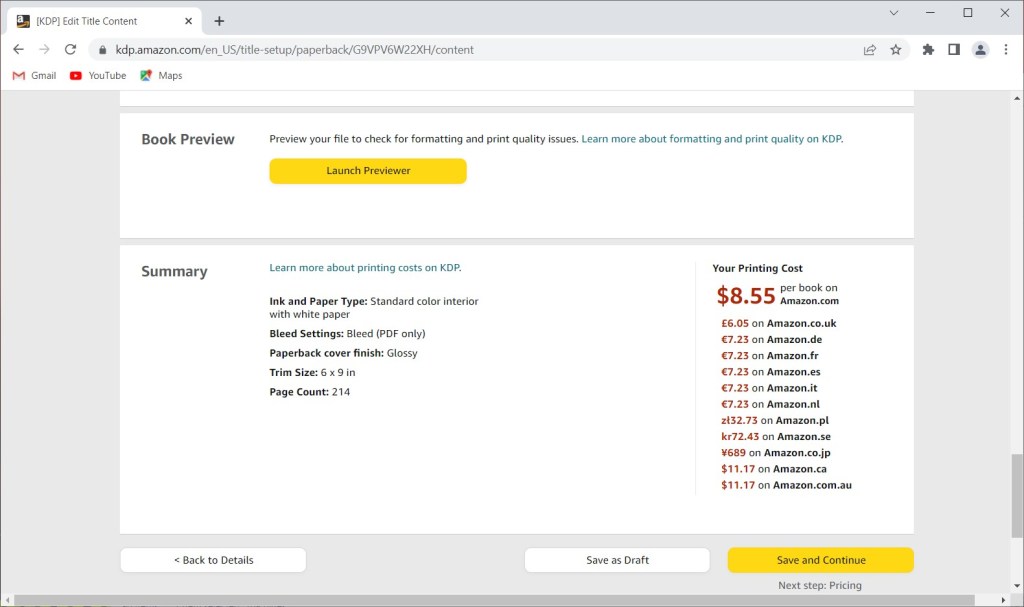Reload the page with refresh icon
The width and height of the screenshot is (1024, 607).
70,49
